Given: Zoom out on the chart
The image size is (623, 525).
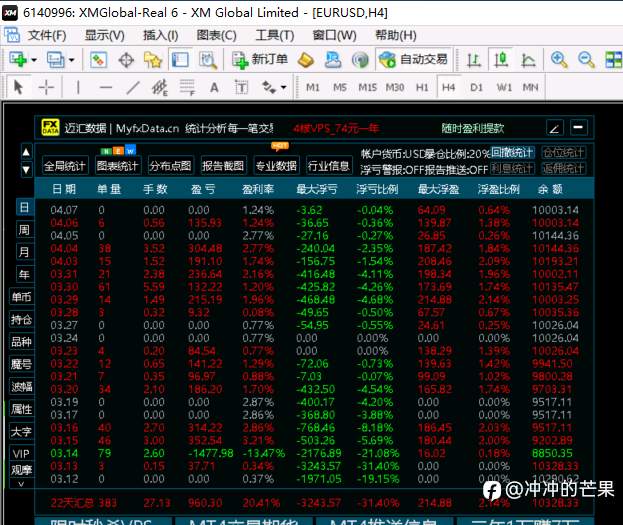Looking at the screenshot, I should [586, 60].
